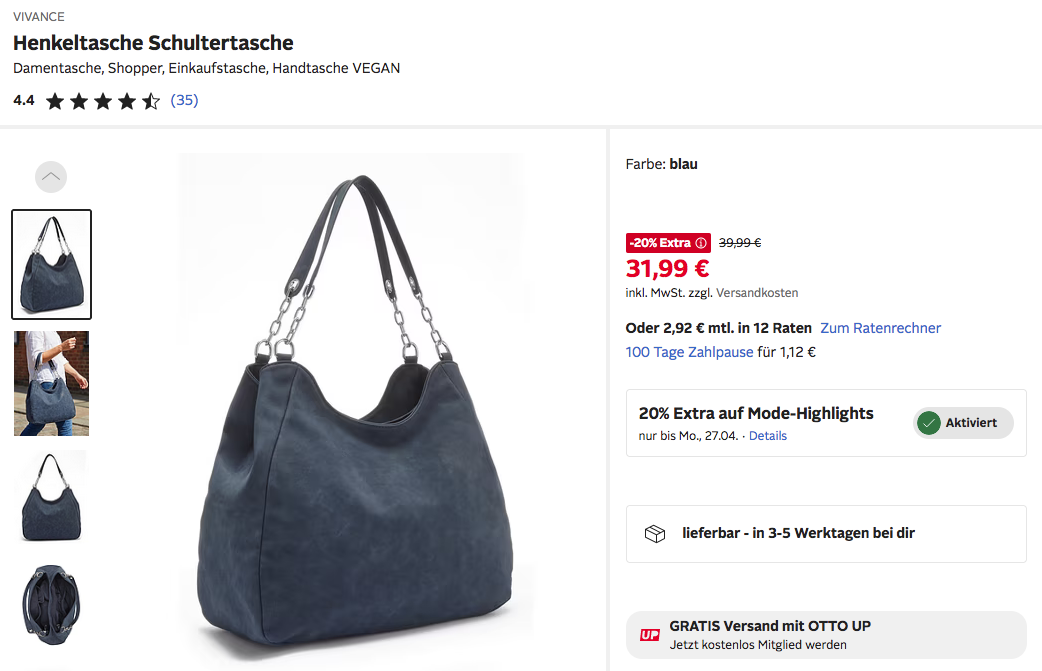
Task: Click the red OTTO UP logo icon
Action: (650, 635)
